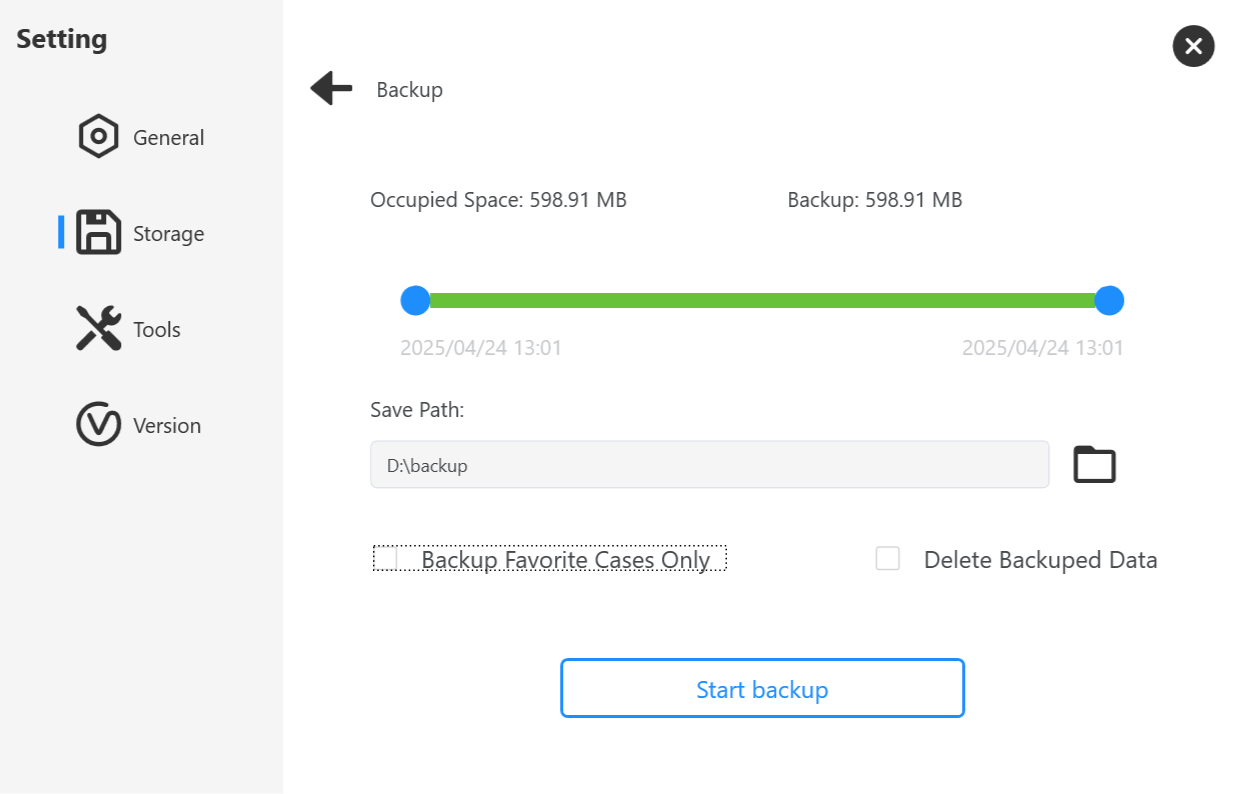
Task: Click the Version checkmark icon
Action: point(99,424)
